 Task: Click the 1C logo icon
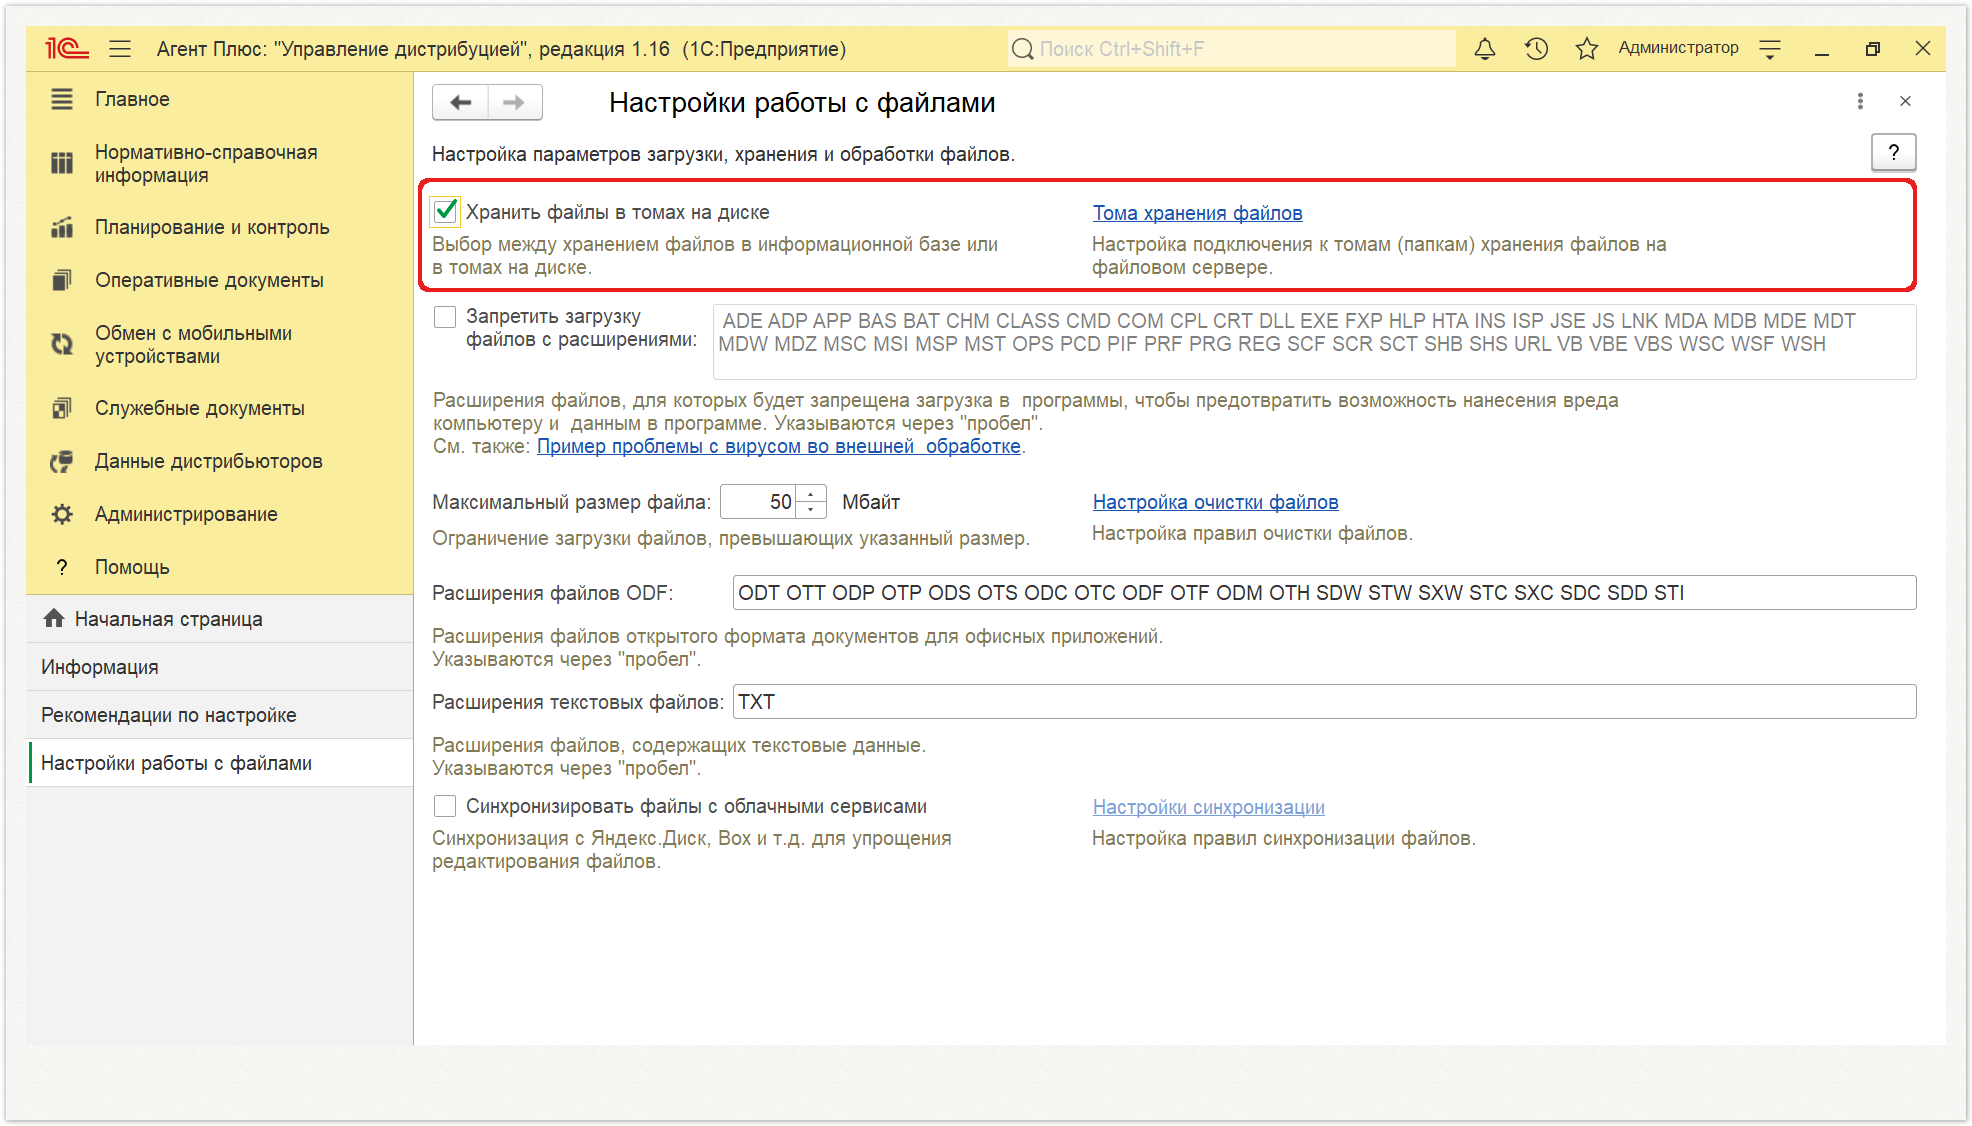[66, 48]
